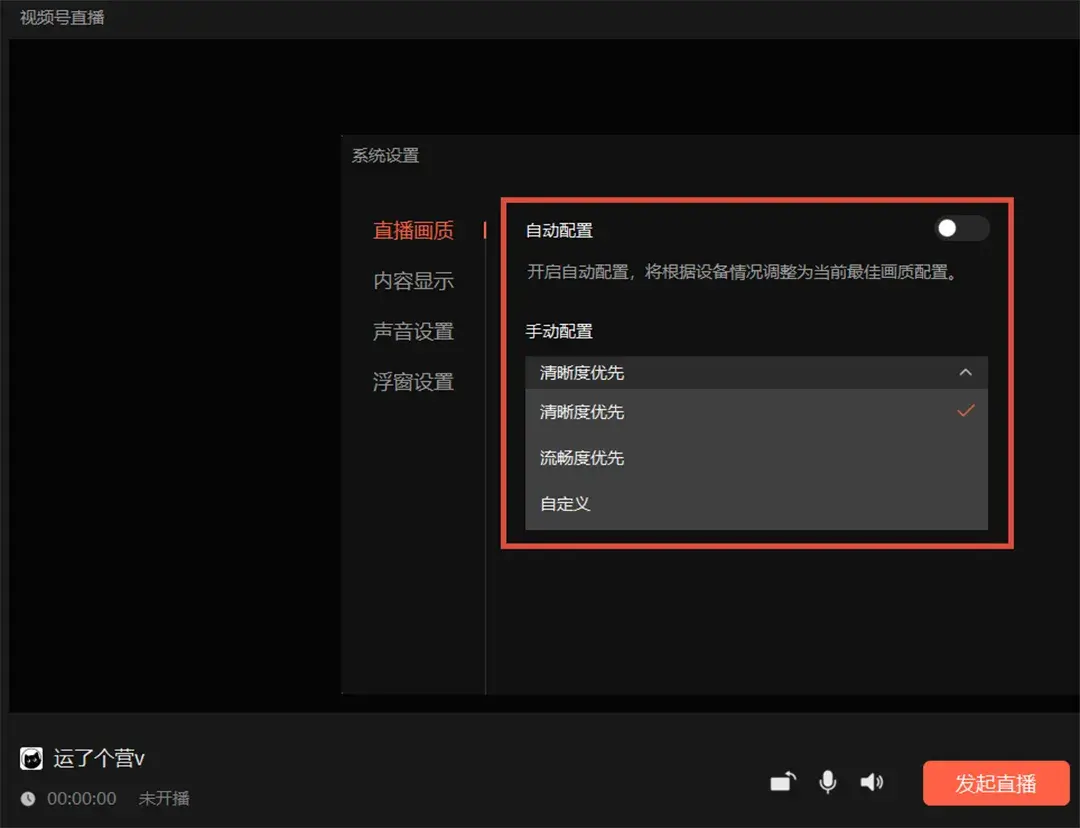
Task: Switch to the 内容显示 tab
Action: (x=413, y=281)
